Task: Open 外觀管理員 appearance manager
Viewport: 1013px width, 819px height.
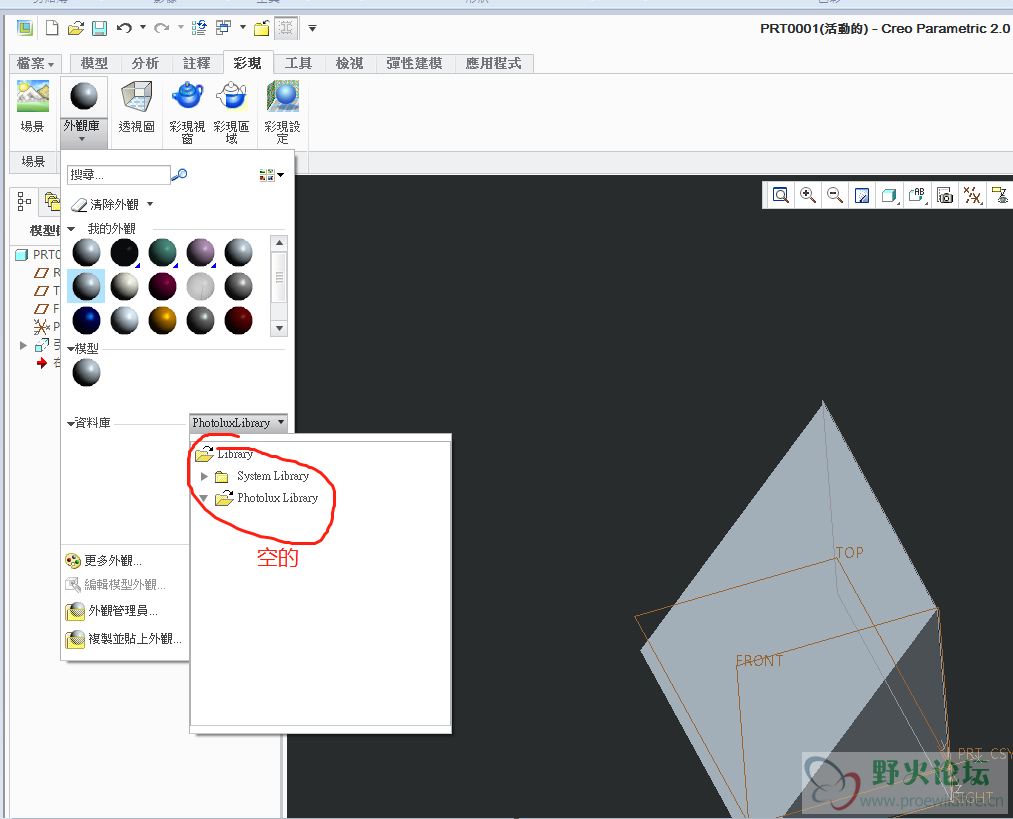Action: [x=112, y=611]
